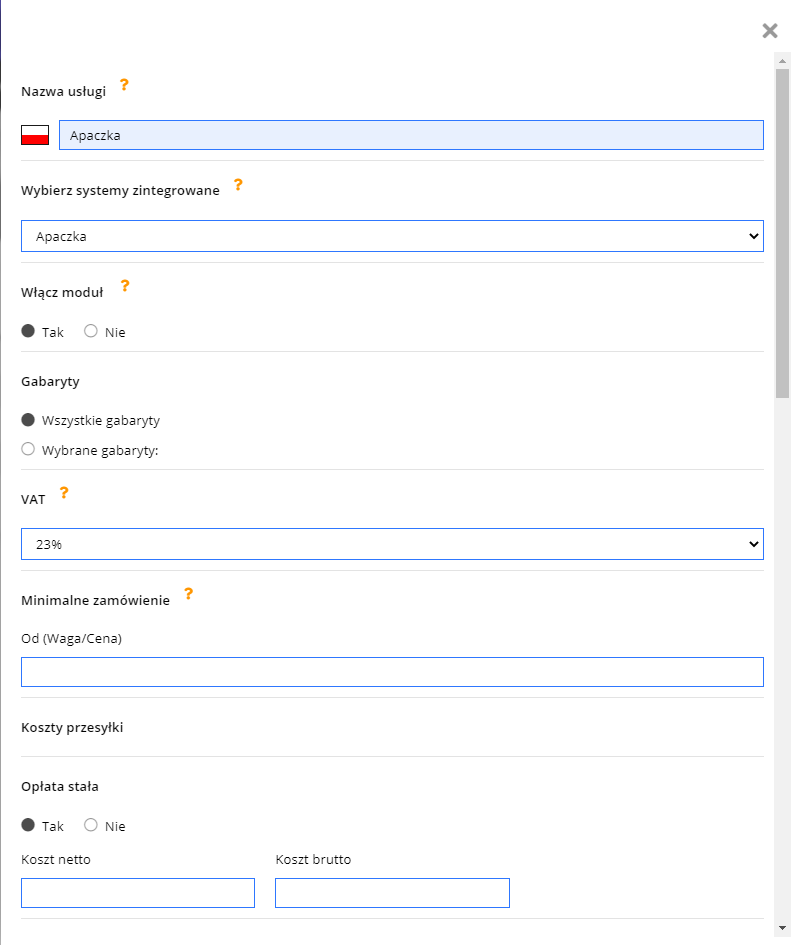Choose Wybrane gabaryty option
Image resolution: width=801 pixels, height=945 pixels.
[29, 450]
